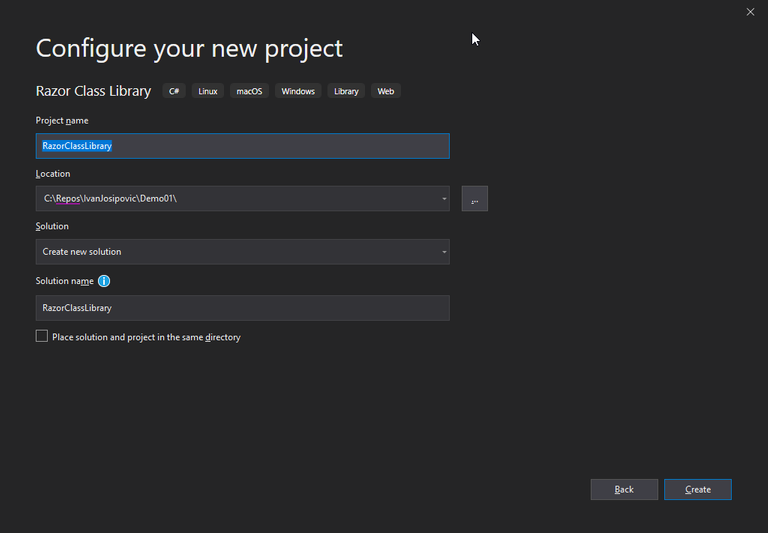The height and width of the screenshot is (533, 768).
Task: Click the Solution name info icon
Action: (104, 281)
